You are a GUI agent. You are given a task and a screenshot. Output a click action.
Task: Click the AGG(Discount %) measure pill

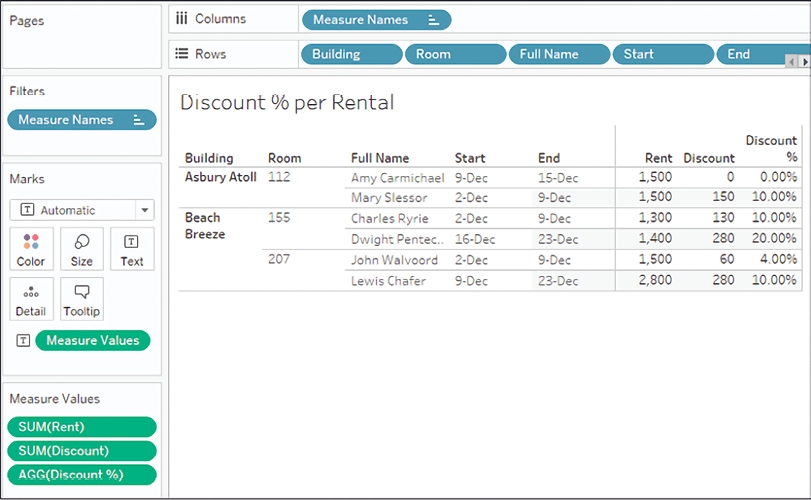coord(82,475)
